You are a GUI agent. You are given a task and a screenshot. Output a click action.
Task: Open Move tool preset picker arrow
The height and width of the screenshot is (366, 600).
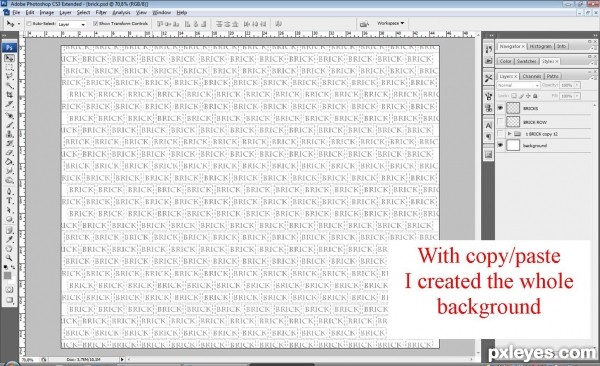pos(19,24)
